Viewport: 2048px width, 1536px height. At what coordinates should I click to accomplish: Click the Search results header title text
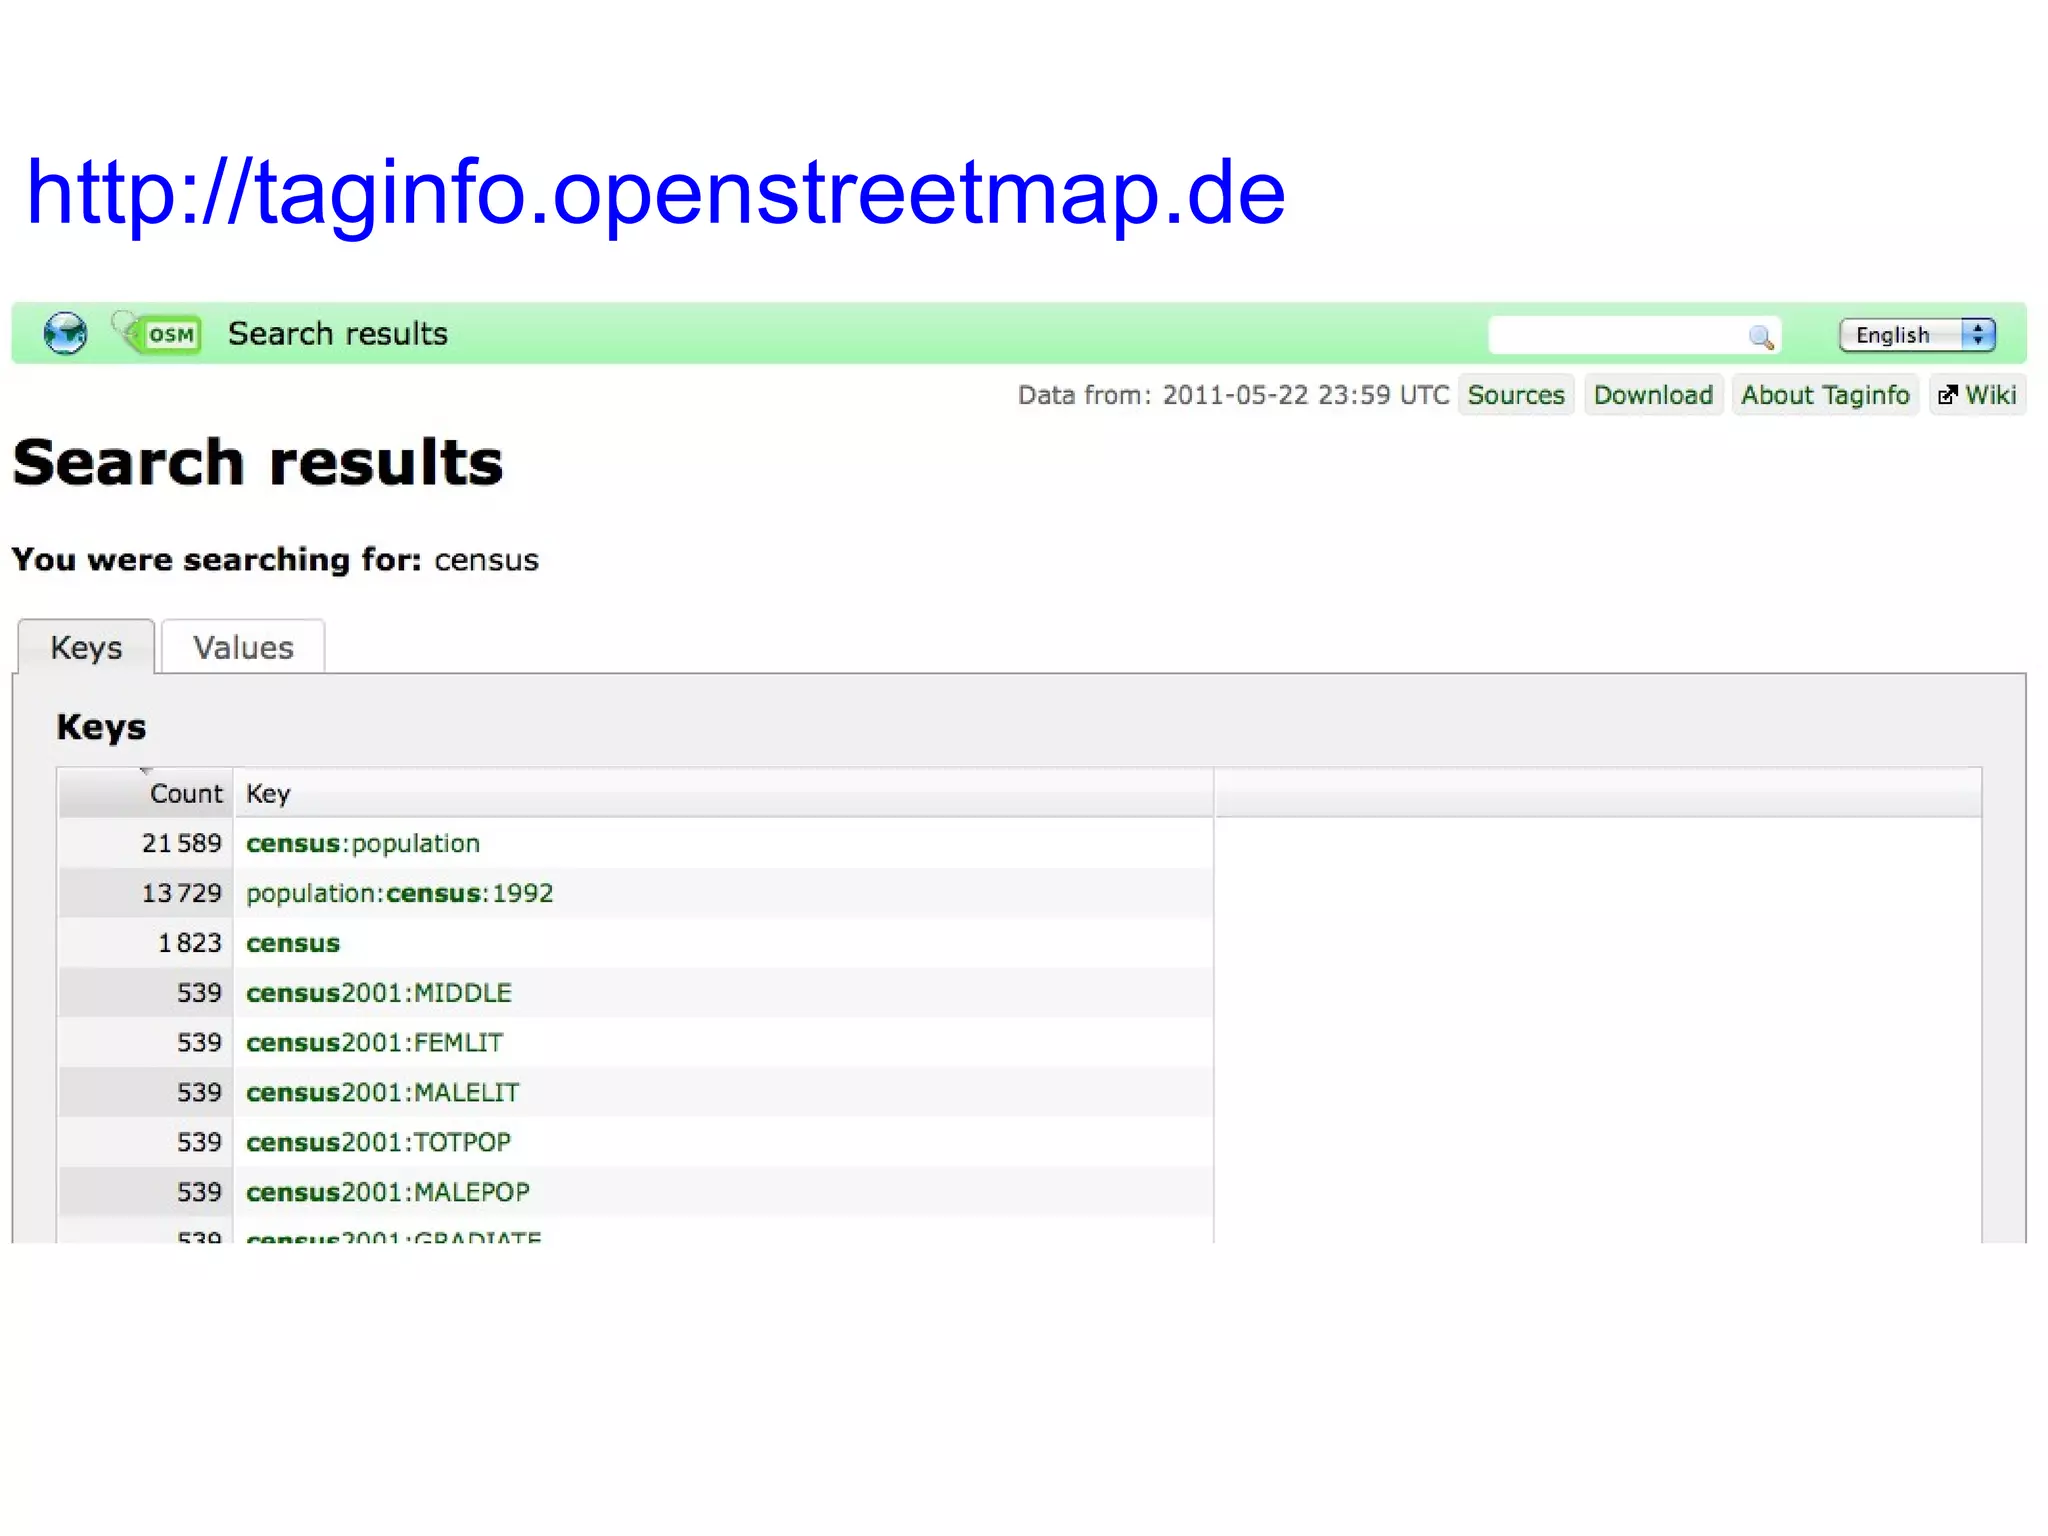(x=338, y=333)
